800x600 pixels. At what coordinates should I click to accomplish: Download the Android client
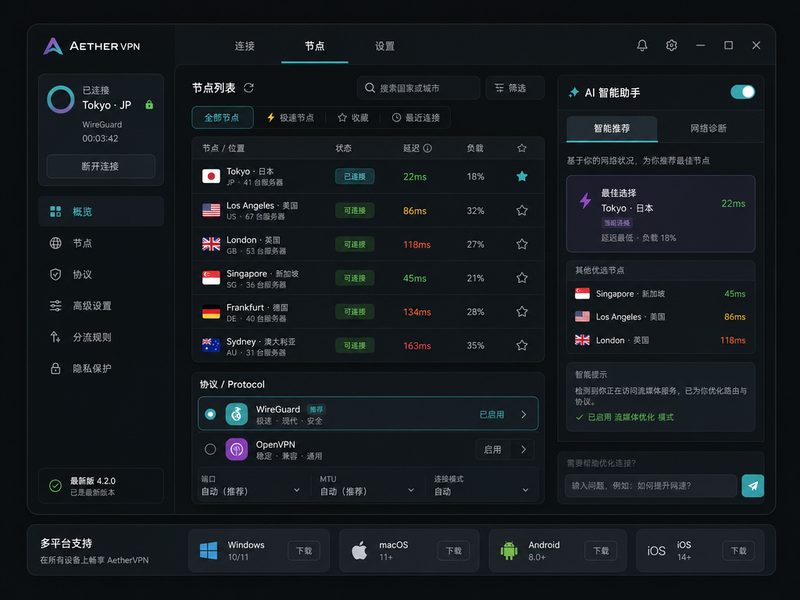[x=601, y=551]
